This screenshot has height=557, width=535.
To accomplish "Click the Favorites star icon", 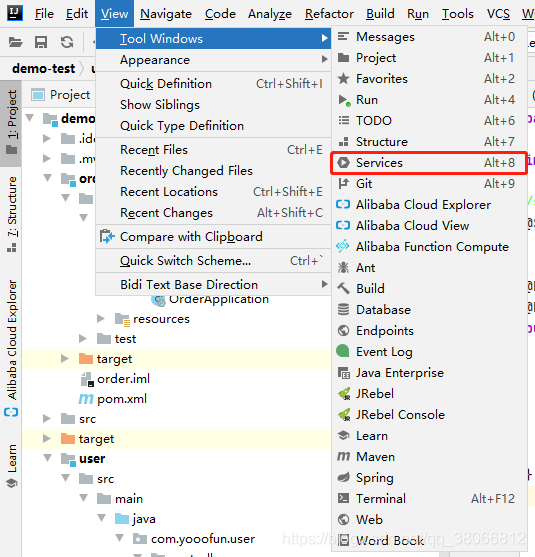I will [x=343, y=79].
